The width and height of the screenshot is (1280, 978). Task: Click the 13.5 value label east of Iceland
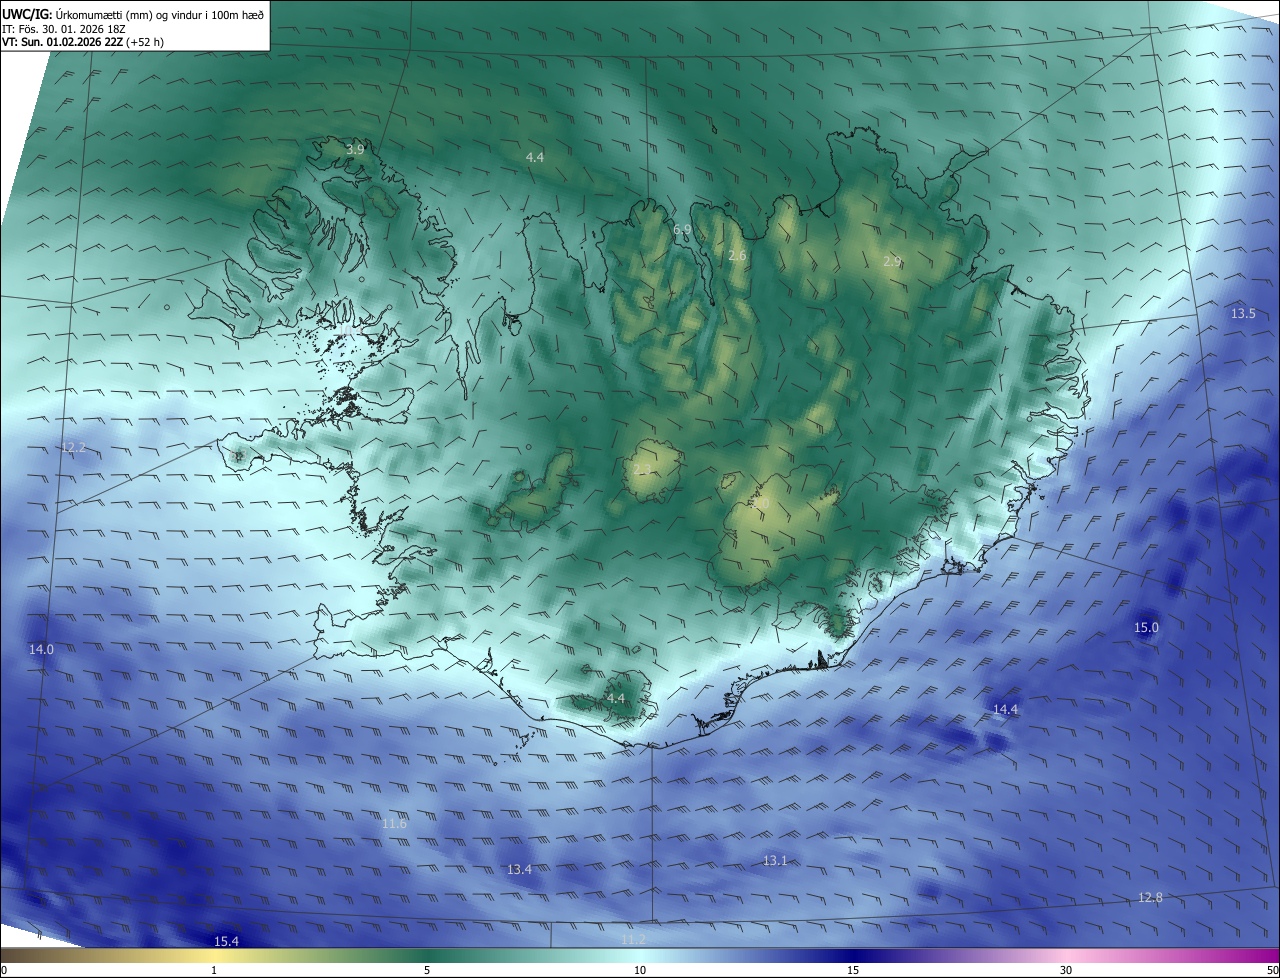click(x=1243, y=313)
